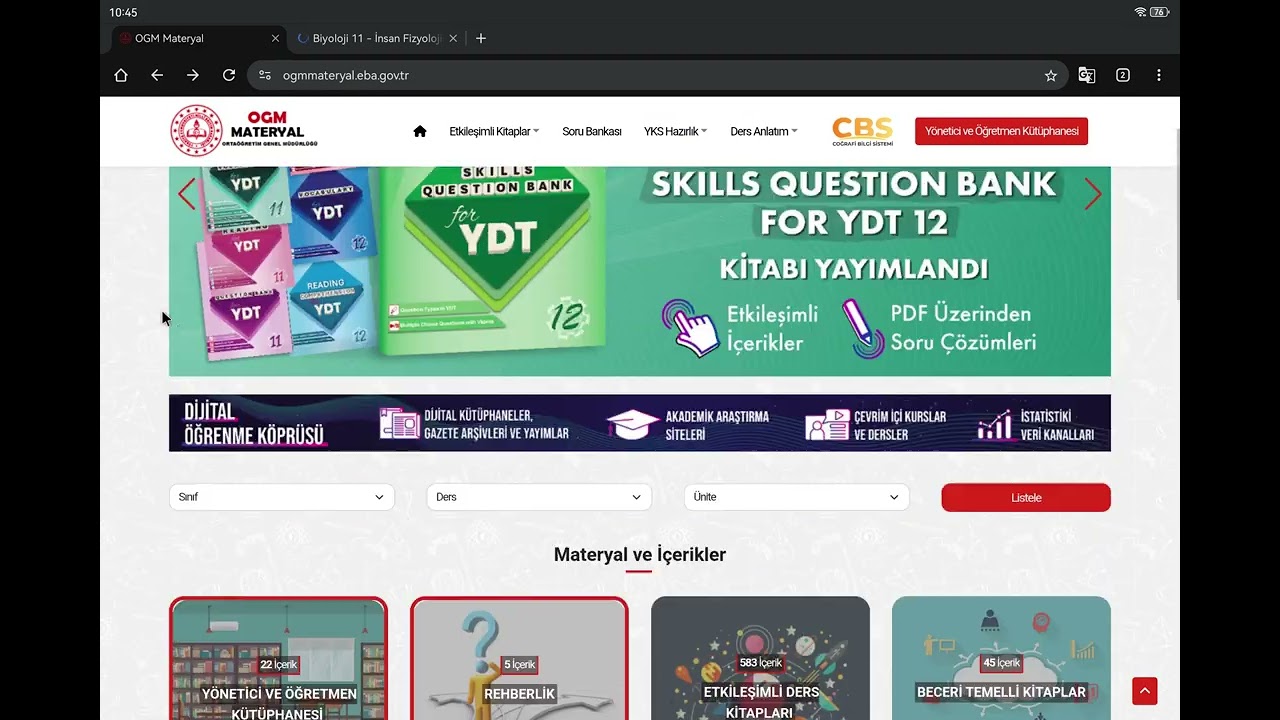Open a new tab with plus
1280x720 pixels.
[x=481, y=38]
